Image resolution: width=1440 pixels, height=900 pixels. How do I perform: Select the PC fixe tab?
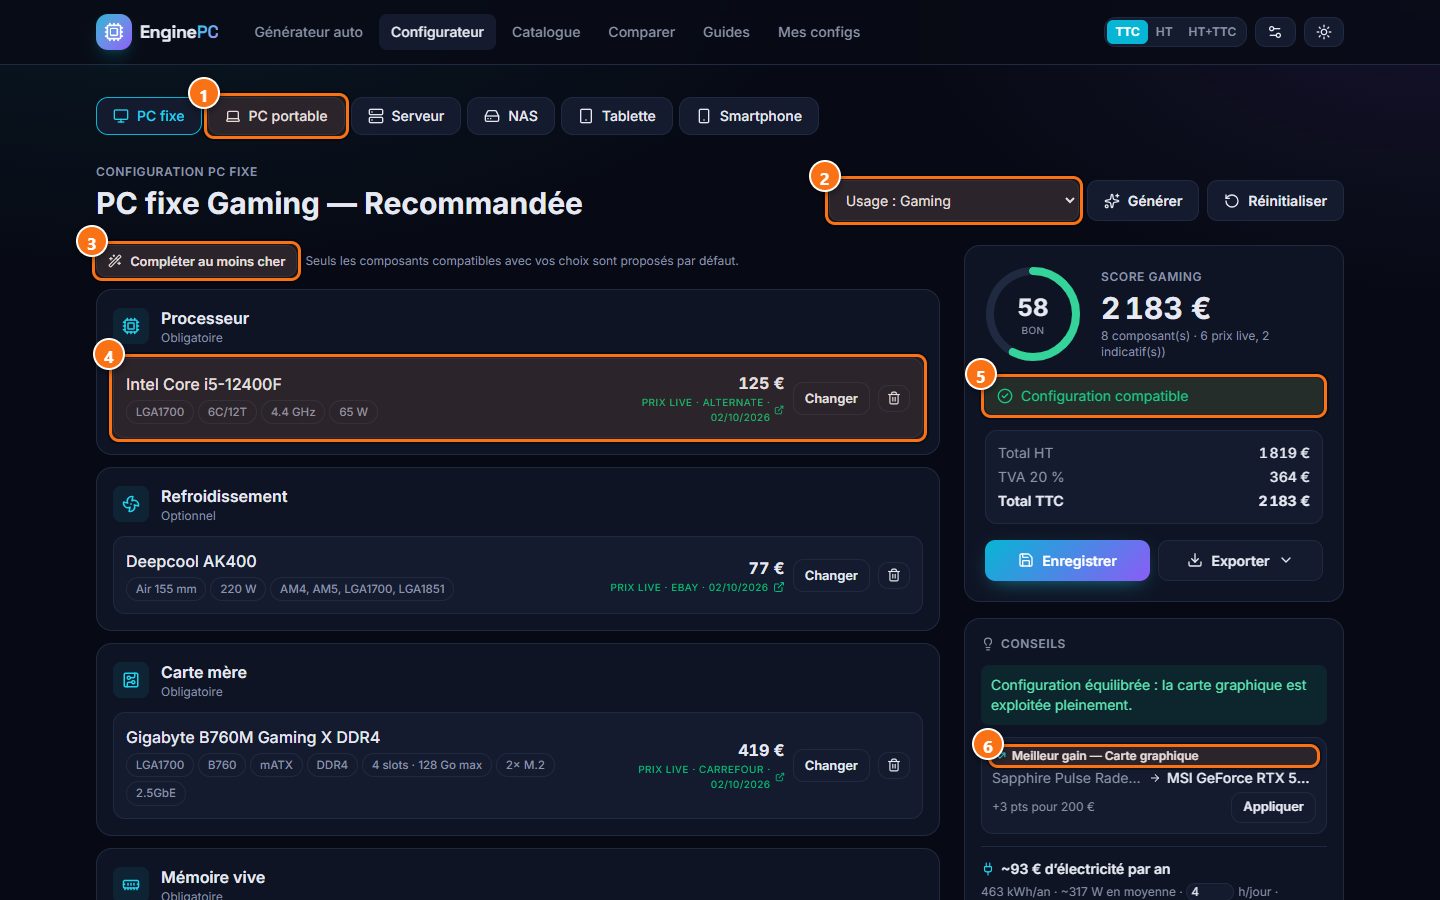(x=149, y=116)
